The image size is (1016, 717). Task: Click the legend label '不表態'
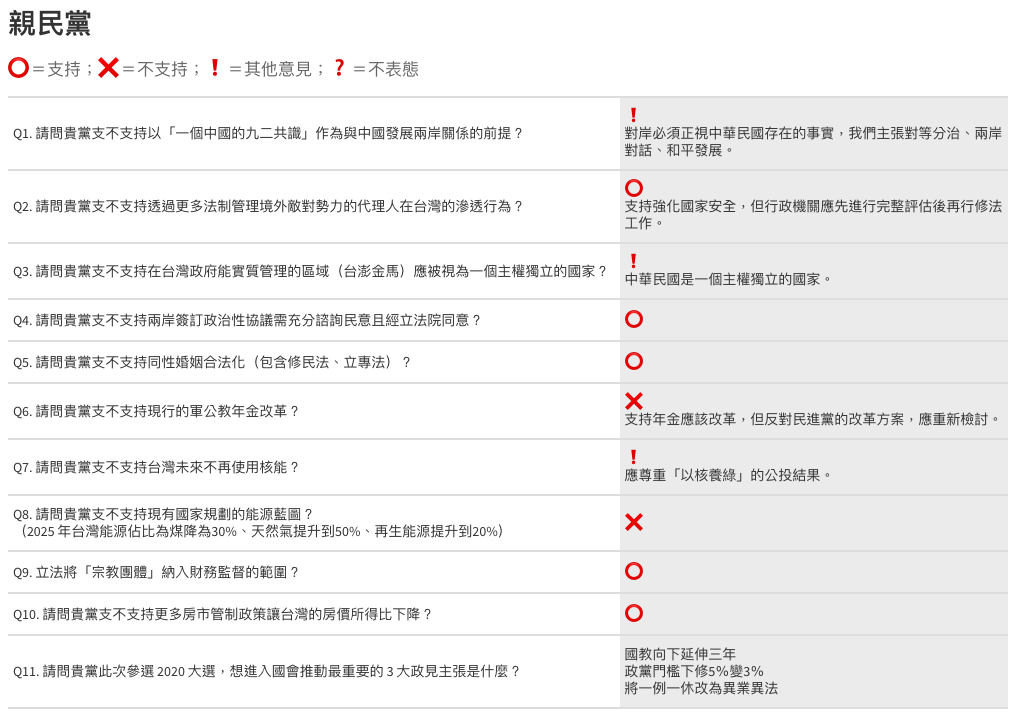[393, 69]
